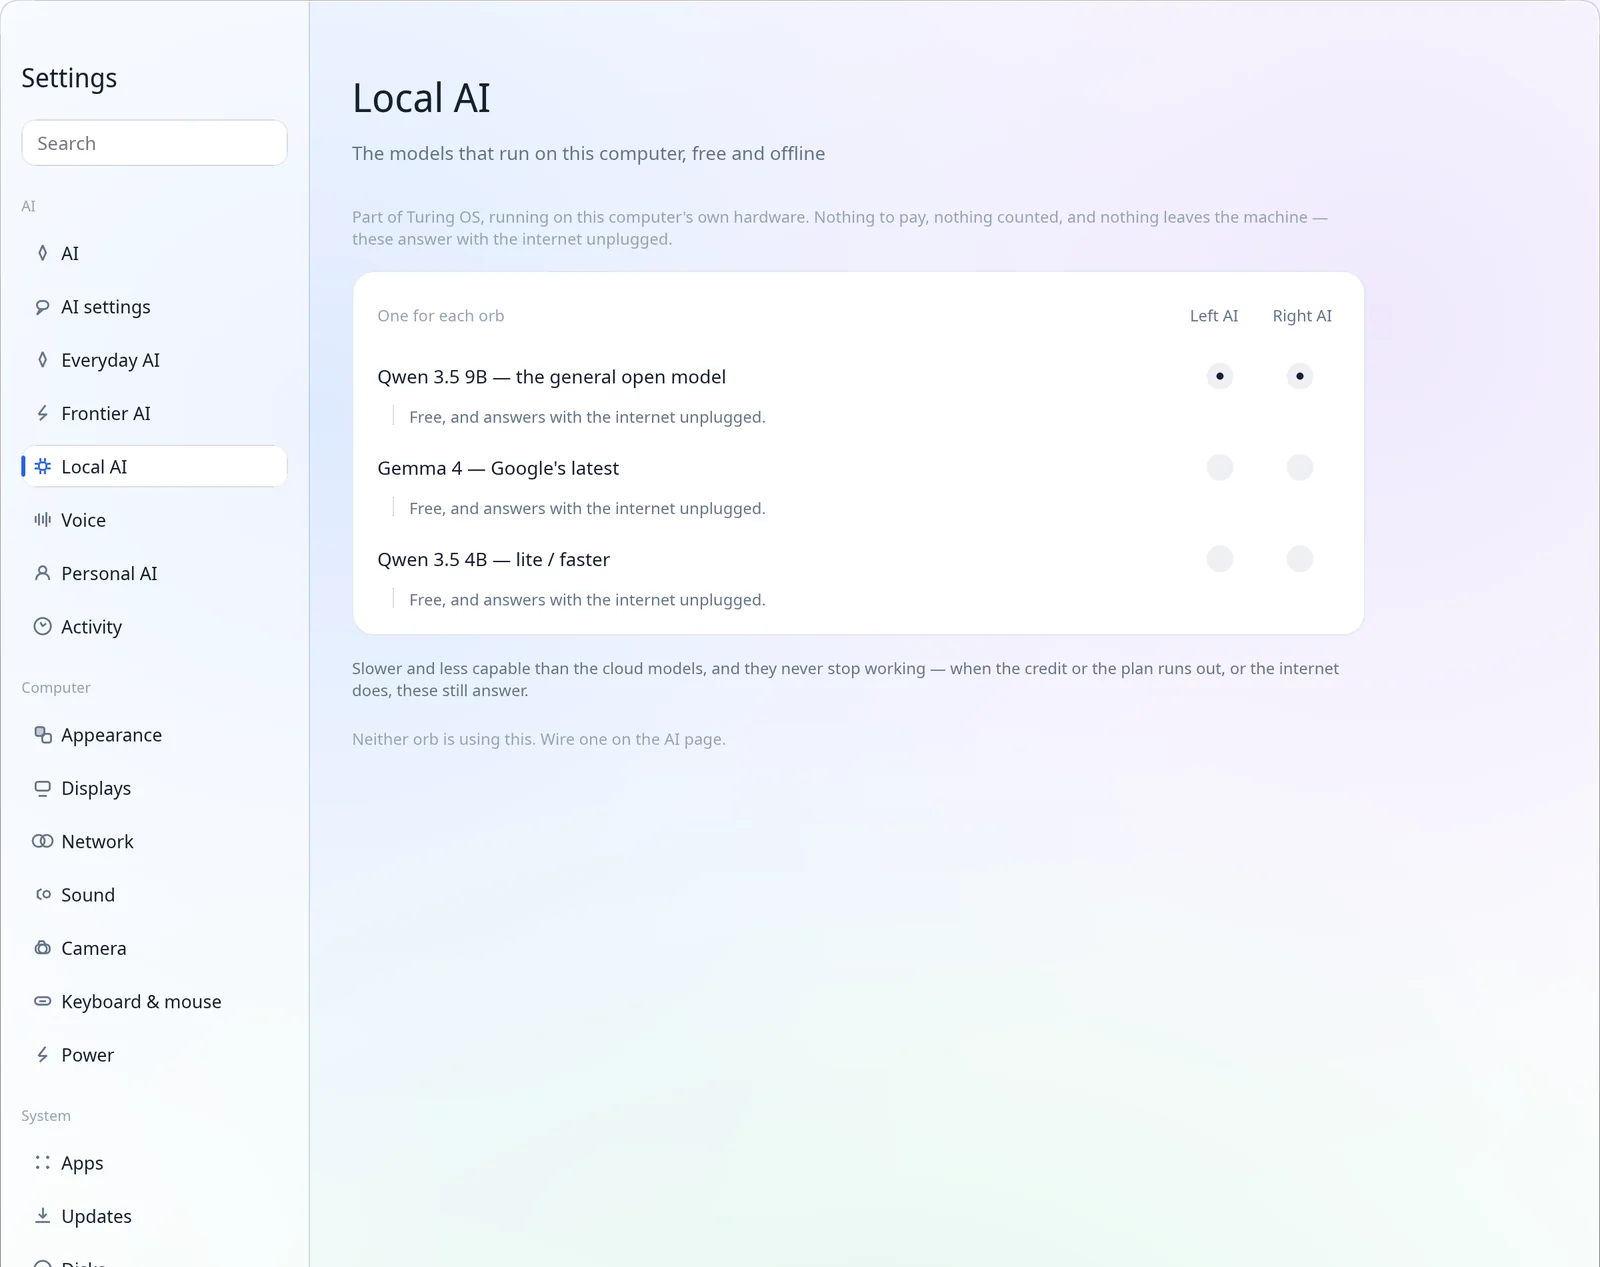
Task: Click the speaker icon beside Sound
Action: click(42, 894)
